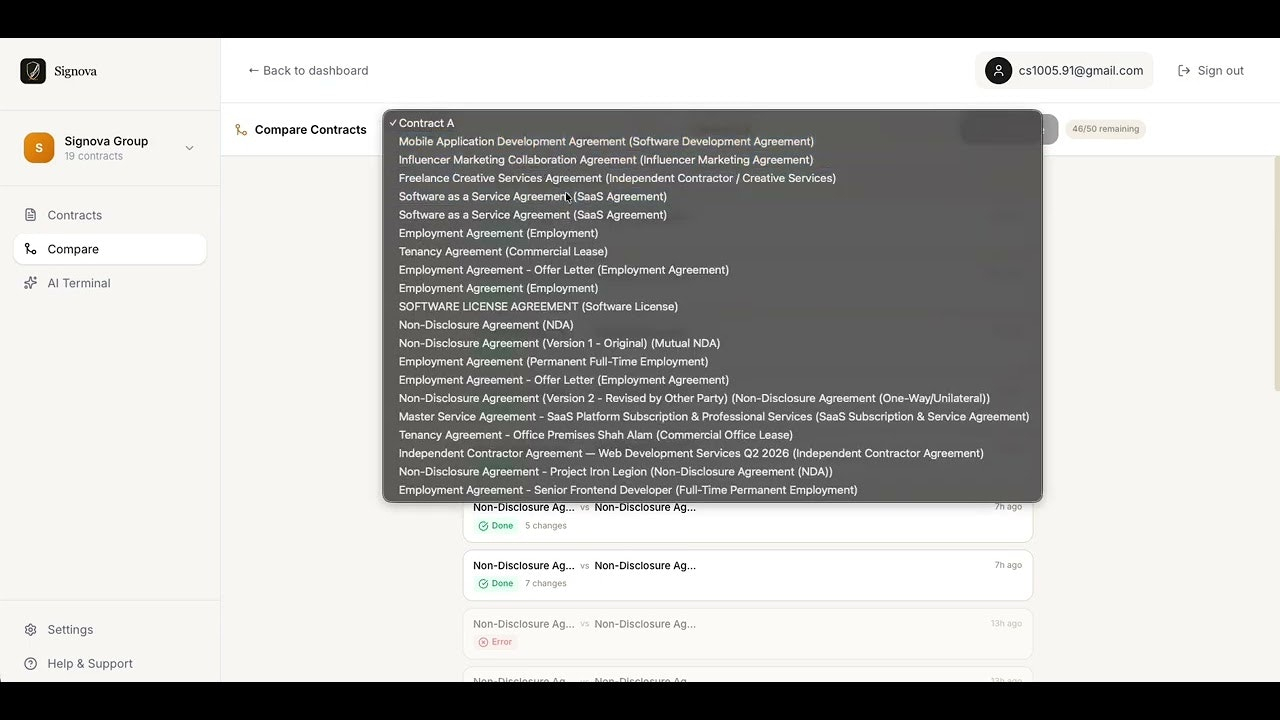Select Tenancy Agreement (Commercial Lease) from the dropdown
The height and width of the screenshot is (720, 1280).
coord(503,251)
